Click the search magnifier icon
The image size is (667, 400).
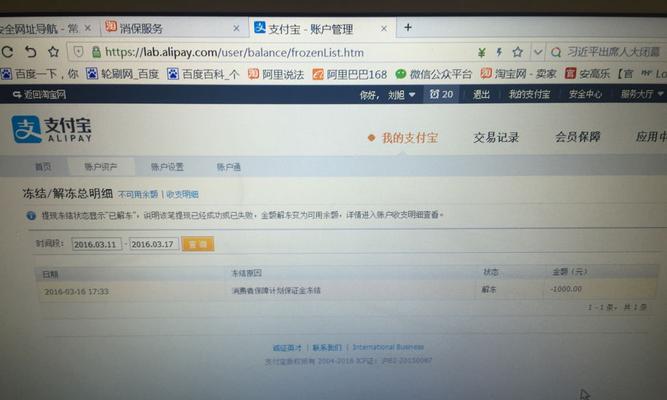tap(556, 52)
